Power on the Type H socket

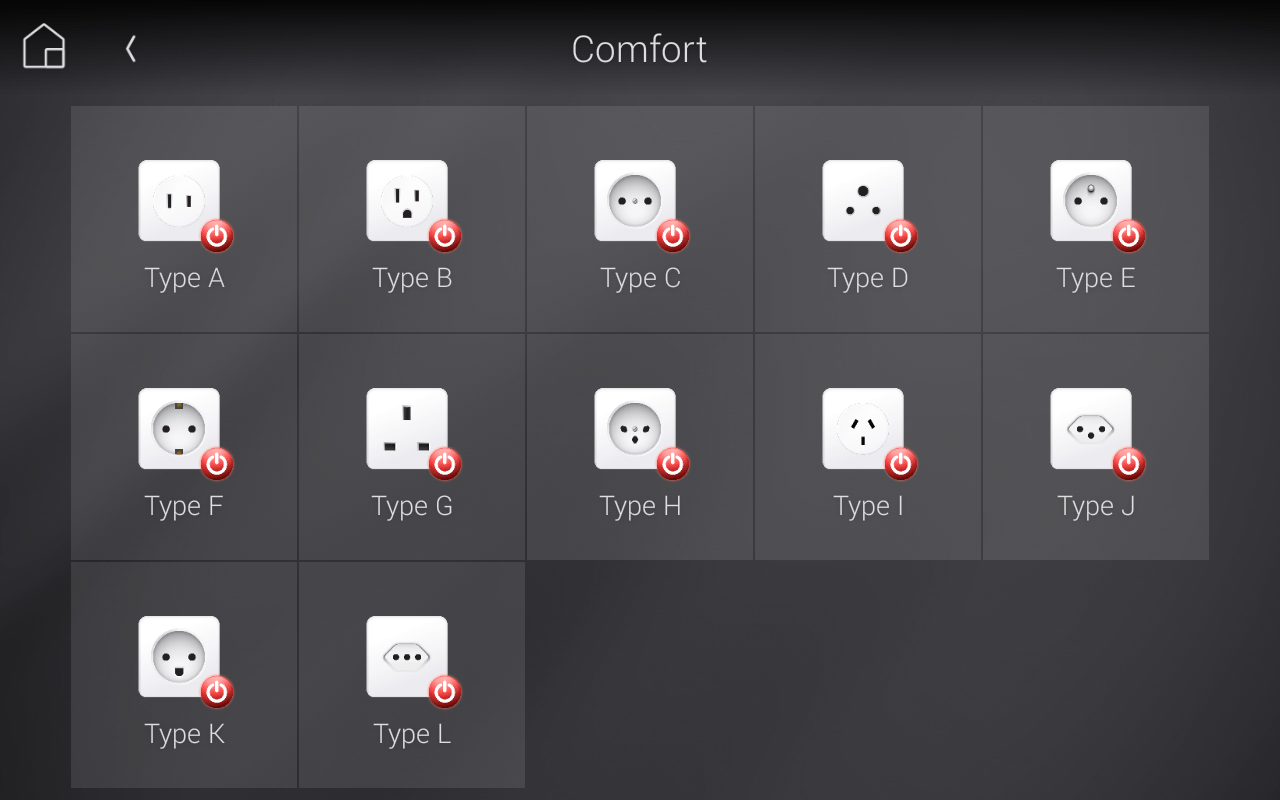(x=675, y=464)
